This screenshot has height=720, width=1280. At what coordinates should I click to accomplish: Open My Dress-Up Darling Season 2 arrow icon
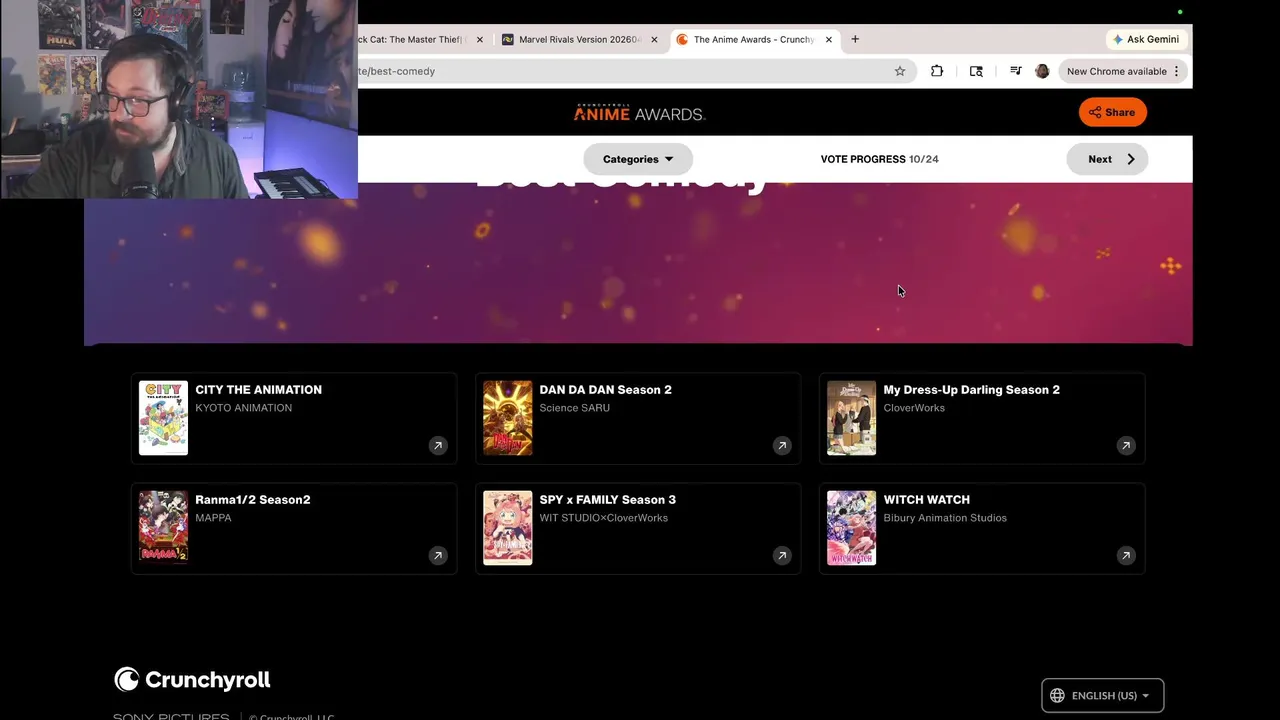[1126, 446]
